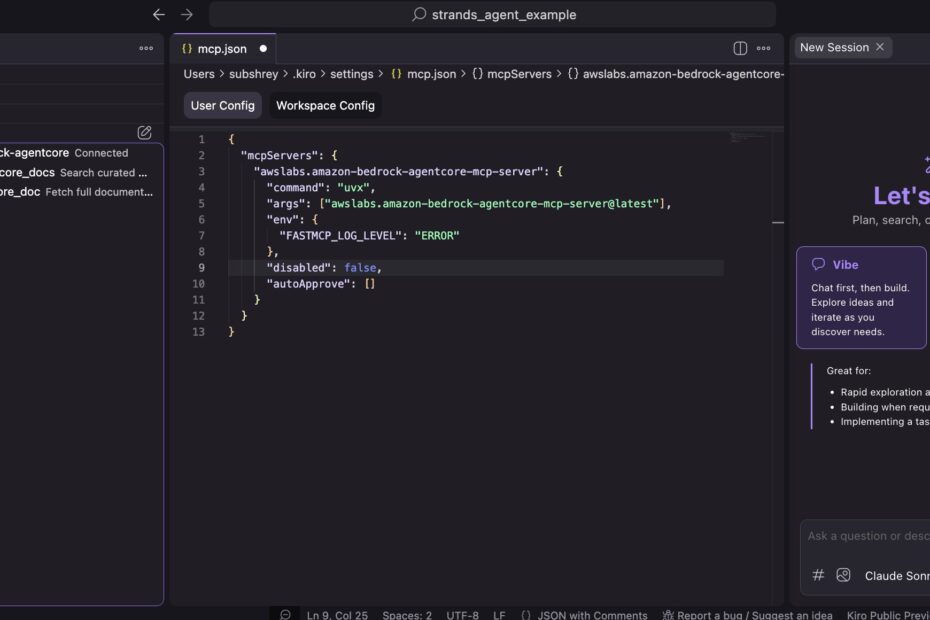The height and width of the screenshot is (620, 930).
Task: Click the strands_agent_example search field
Action: (493, 15)
